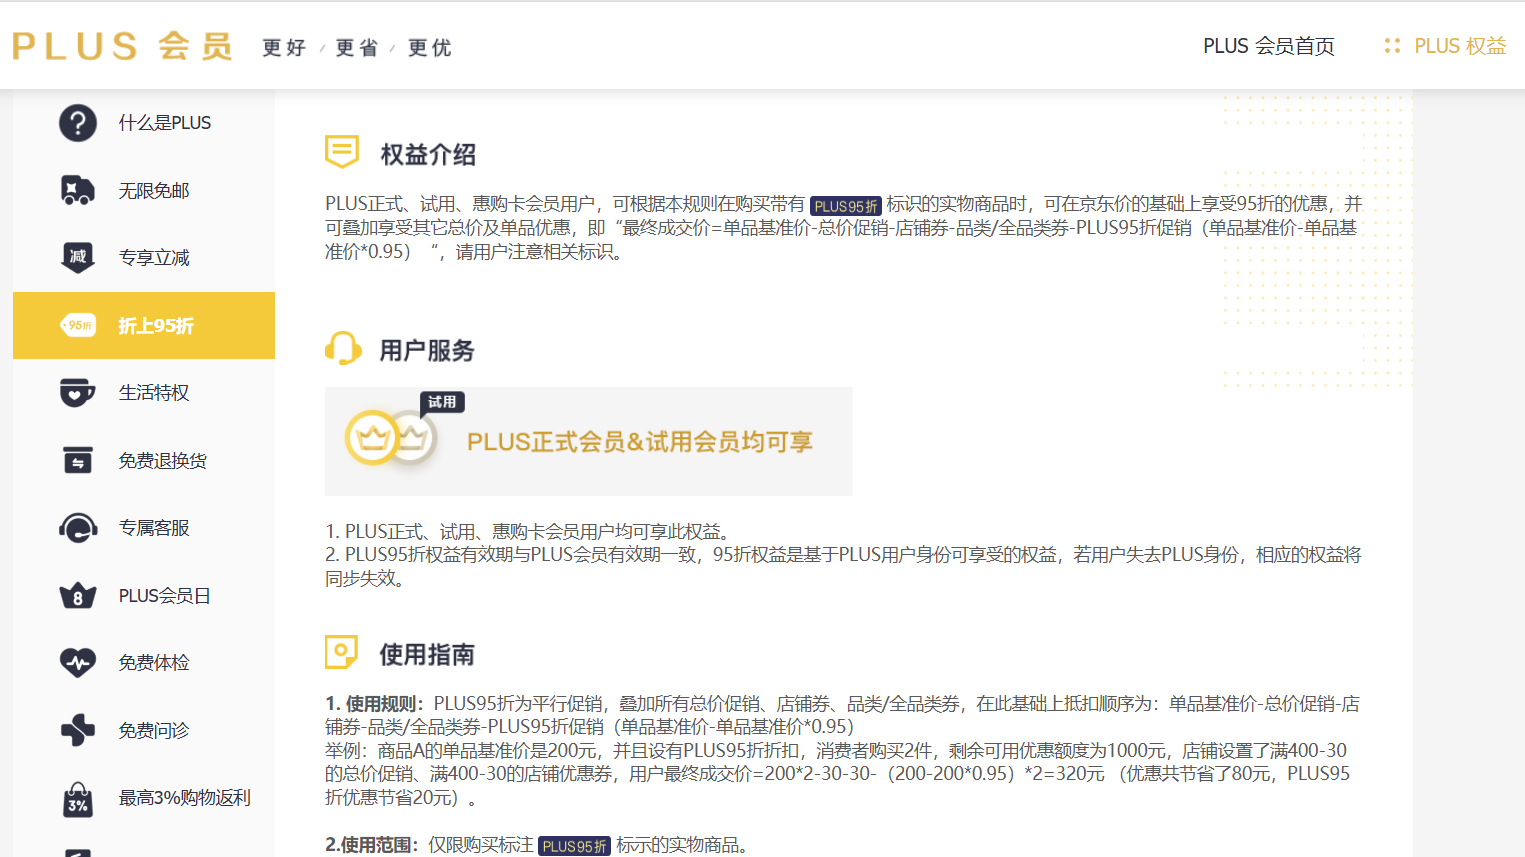Viewport: 1525px width, 857px height.
Task: Click the heartbeat icon for 免费体检
Action: 78,662
